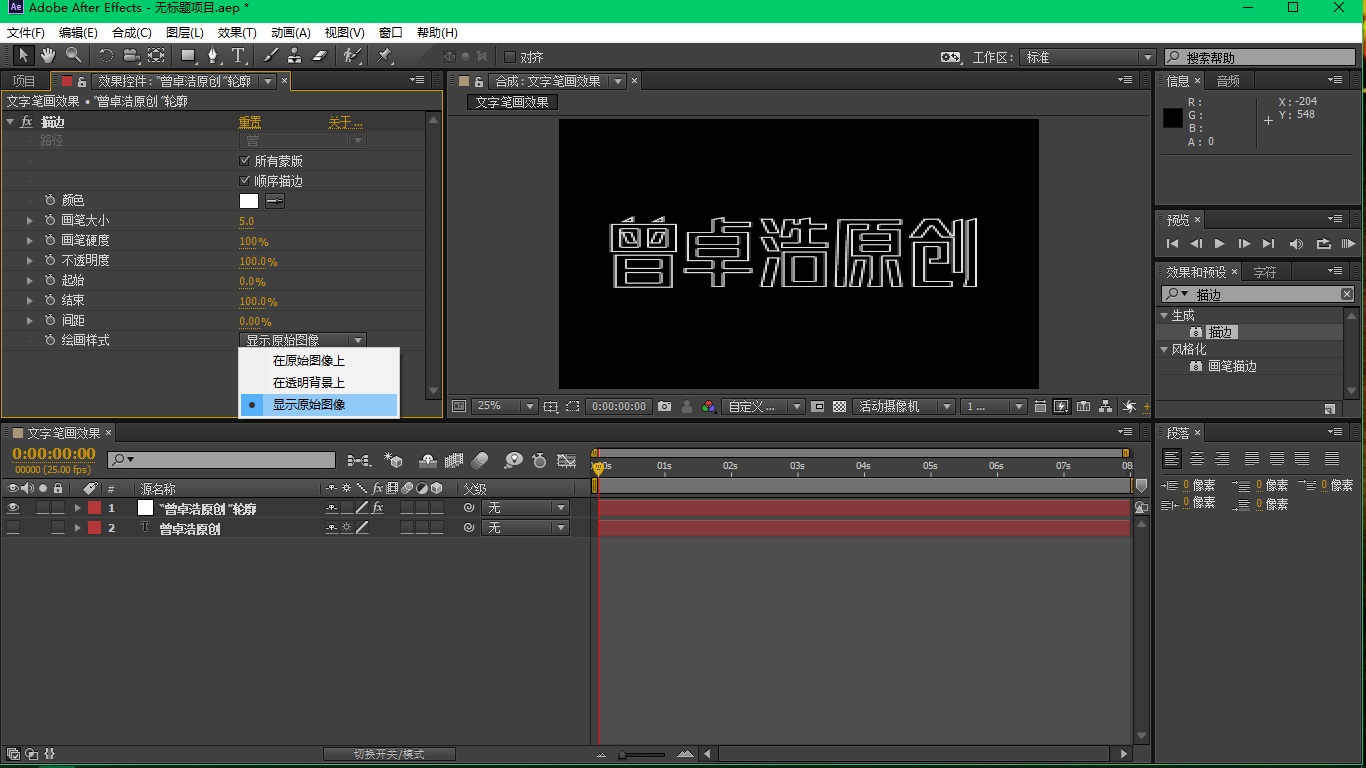This screenshot has height=768, width=1366.
Task: Open the Graph Editor in the timeline
Action: click(567, 460)
